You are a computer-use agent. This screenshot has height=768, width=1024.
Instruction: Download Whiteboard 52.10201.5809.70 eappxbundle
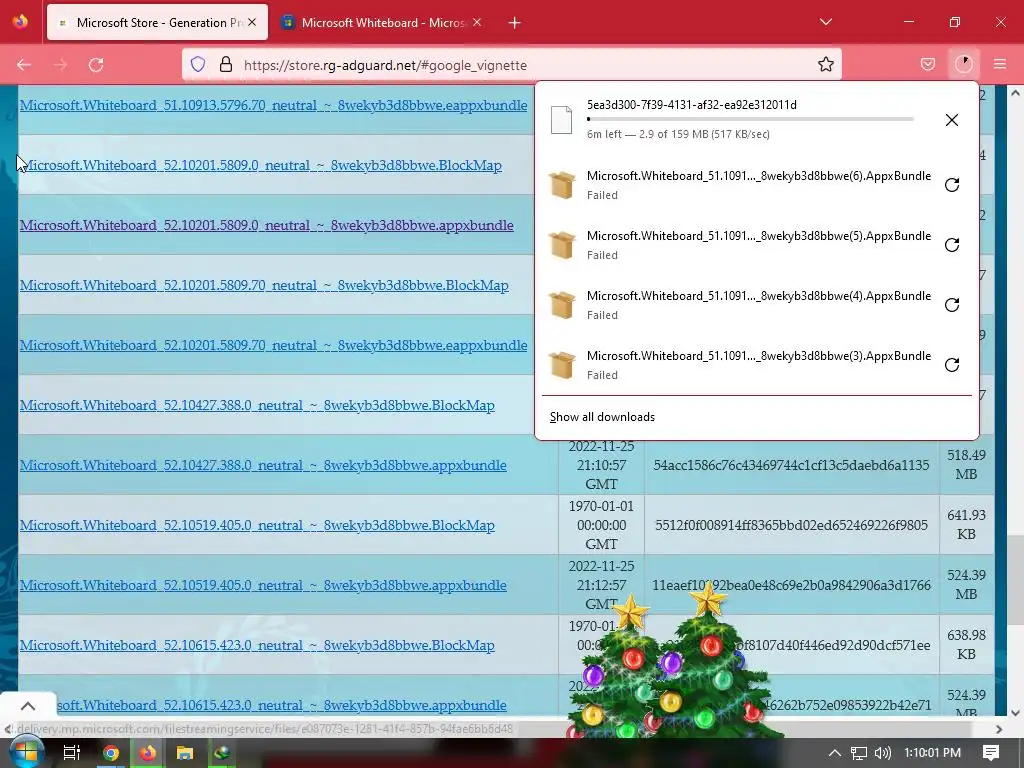pyautogui.click(x=273, y=345)
